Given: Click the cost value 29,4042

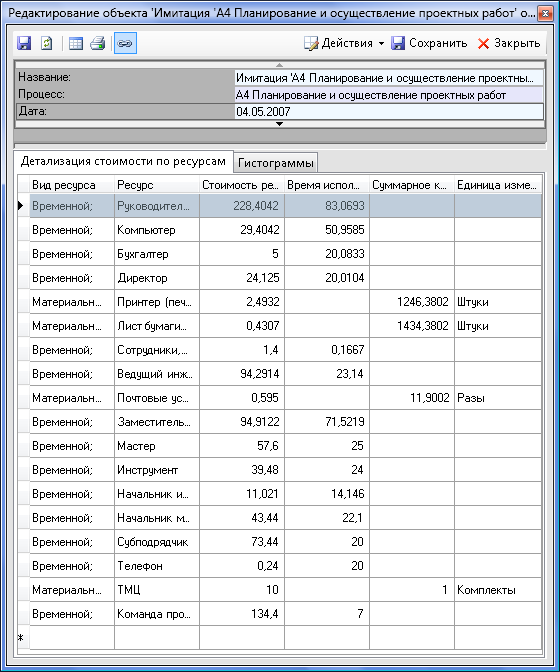Looking at the screenshot, I should [x=242, y=230].
